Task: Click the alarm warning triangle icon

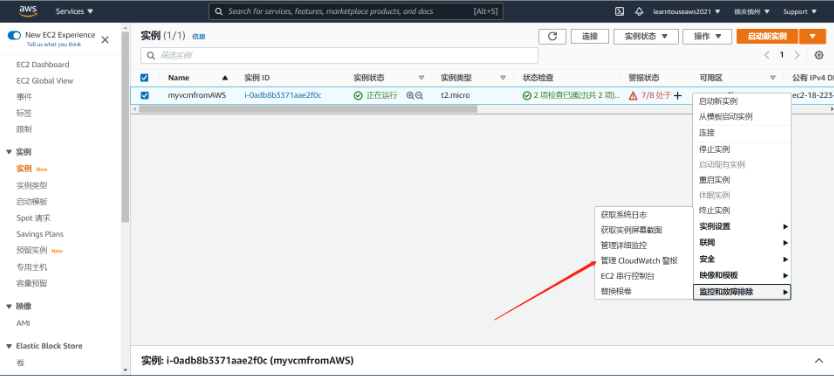Action: (x=633, y=96)
